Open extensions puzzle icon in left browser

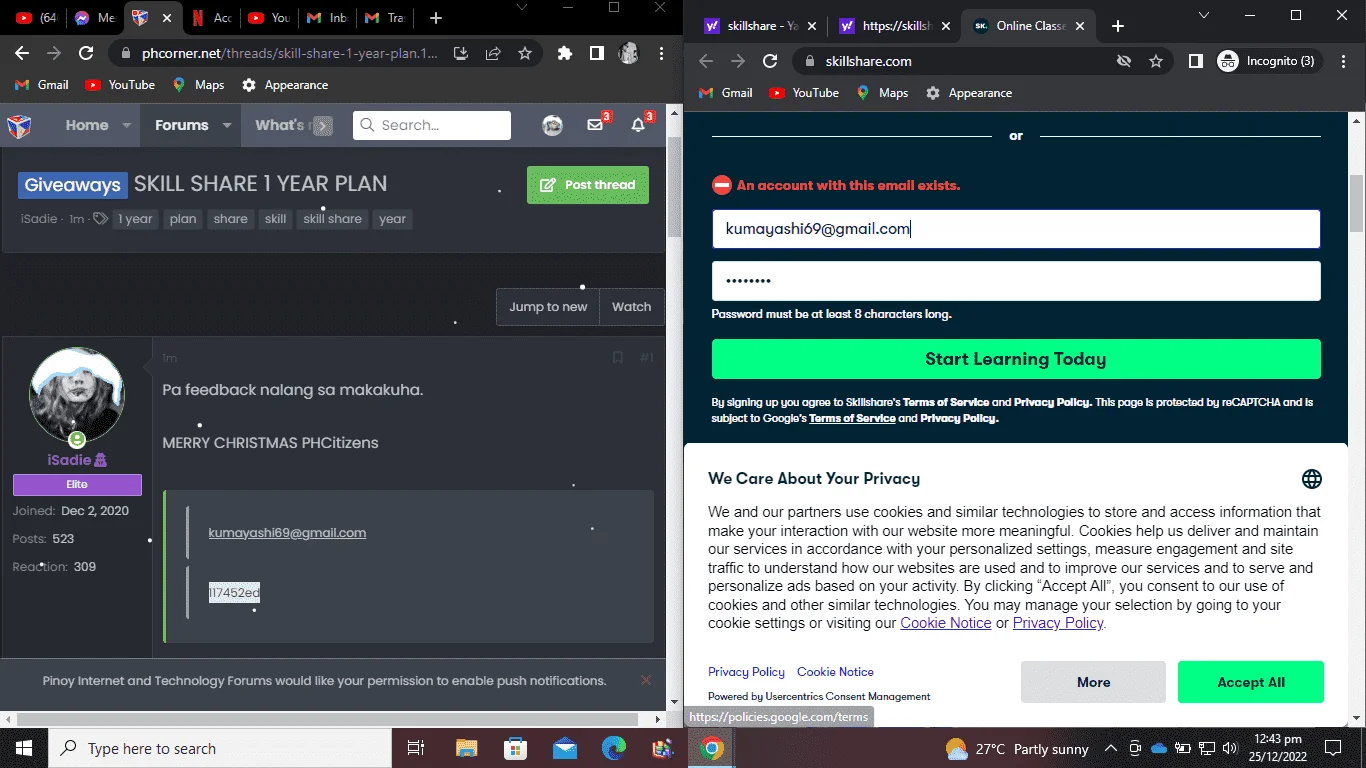coord(565,53)
